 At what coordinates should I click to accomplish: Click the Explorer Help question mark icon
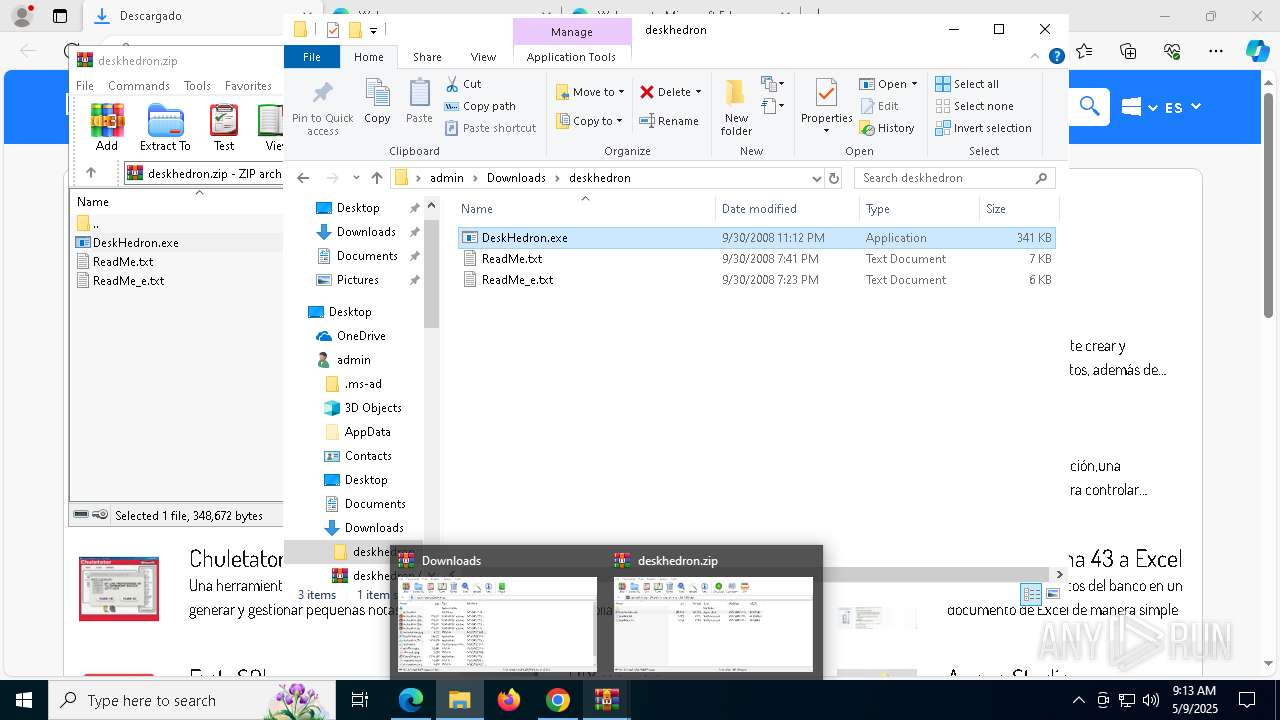(x=1056, y=57)
